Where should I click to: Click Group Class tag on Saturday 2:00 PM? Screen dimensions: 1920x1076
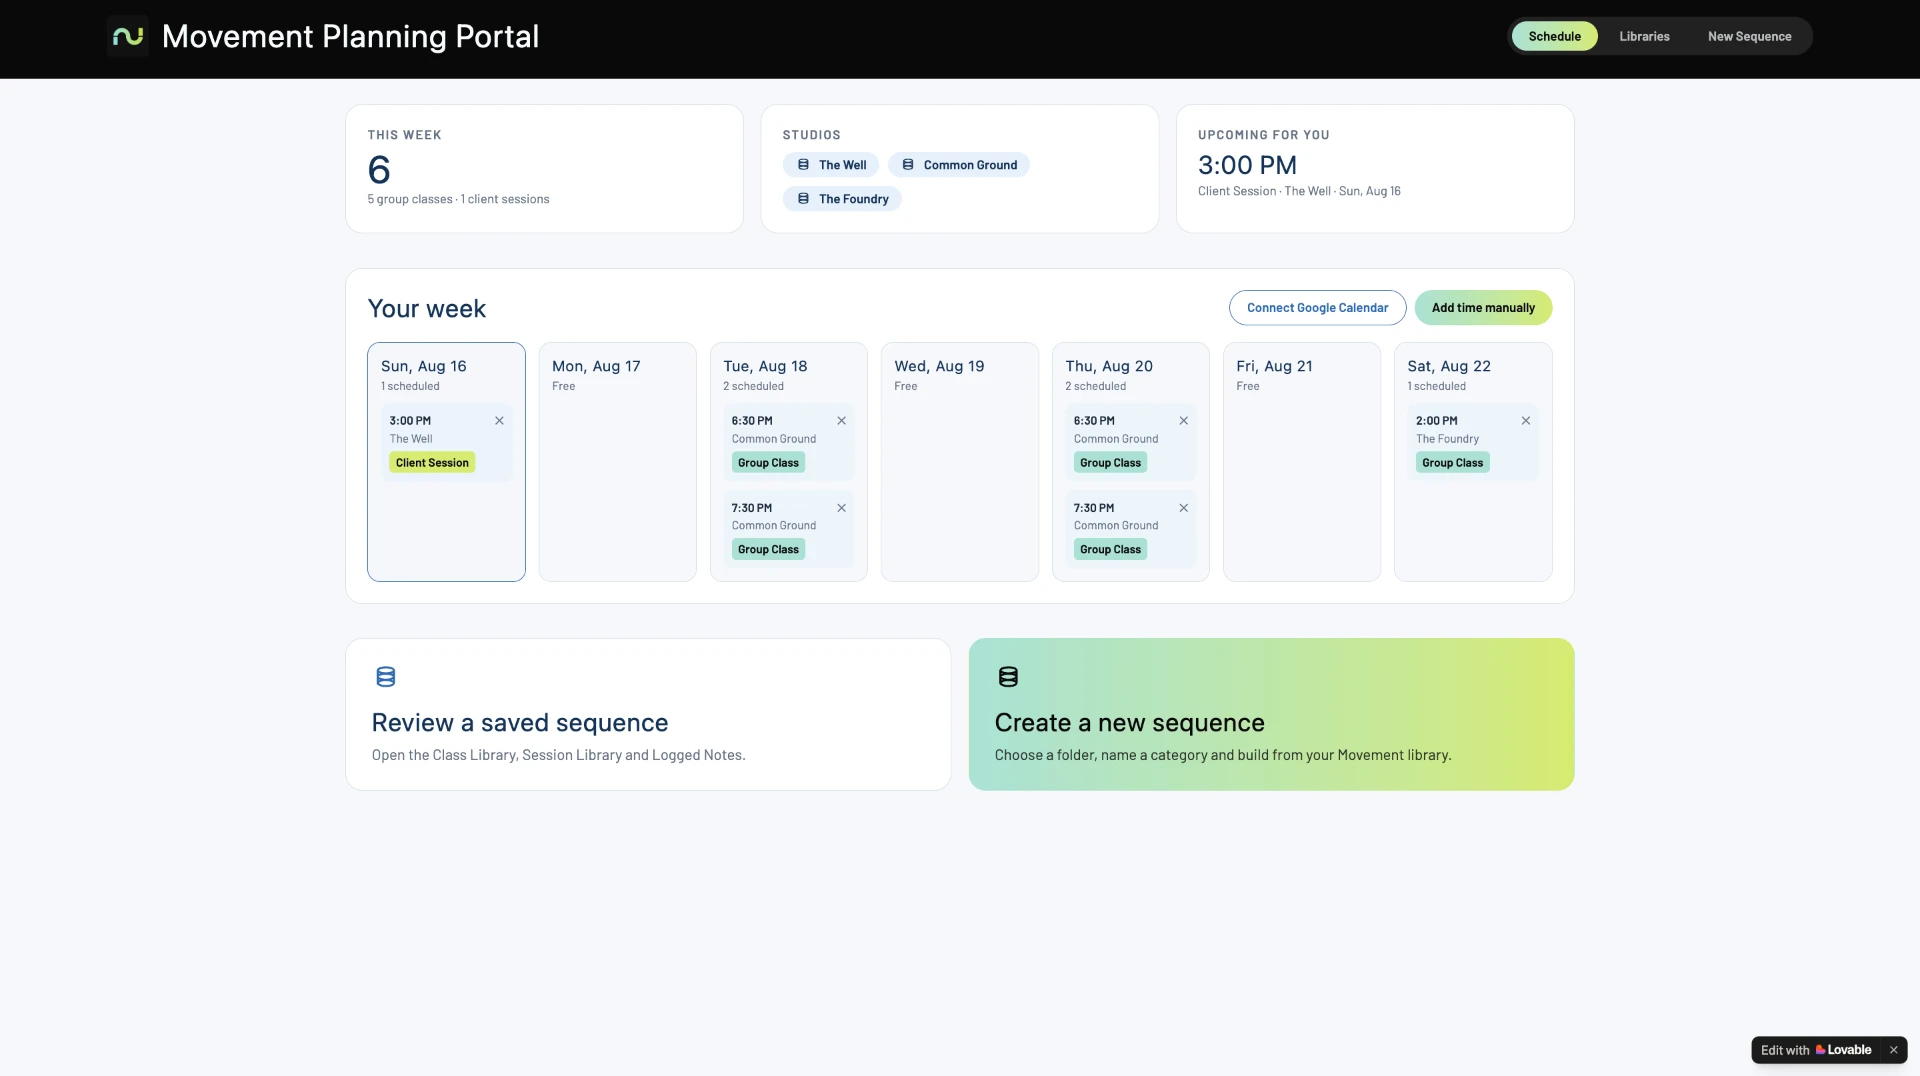[x=1452, y=463]
